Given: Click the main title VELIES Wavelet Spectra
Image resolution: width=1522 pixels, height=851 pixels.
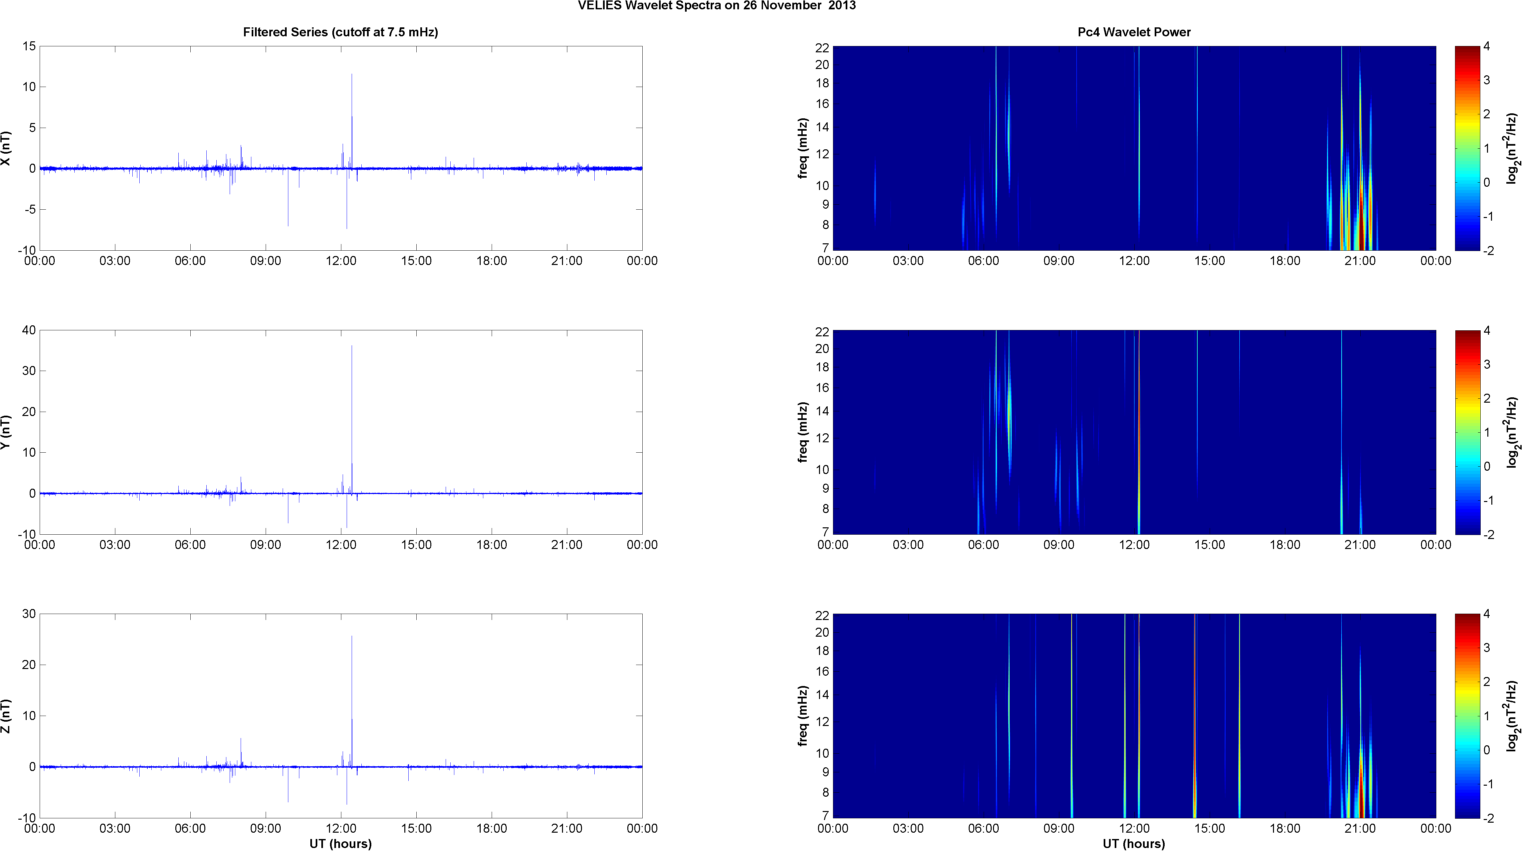Looking at the screenshot, I should coord(716,6).
